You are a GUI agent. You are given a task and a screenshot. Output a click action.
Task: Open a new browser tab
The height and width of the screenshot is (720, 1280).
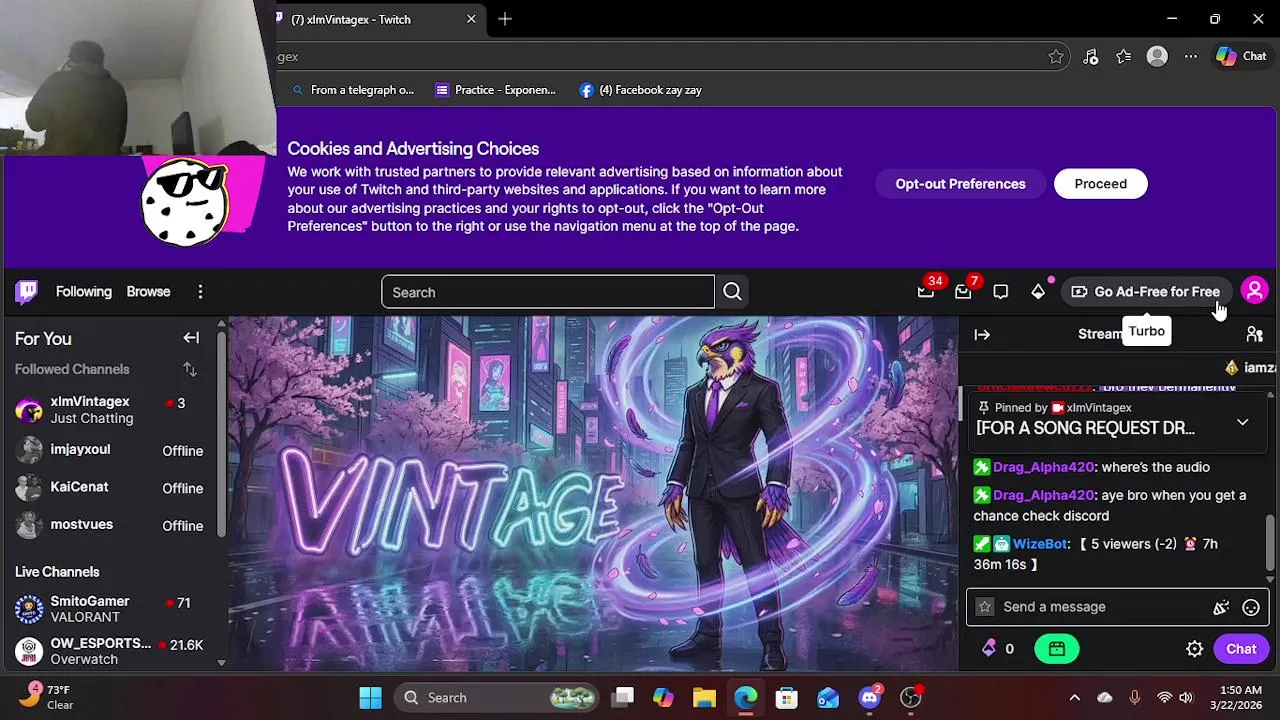point(505,19)
